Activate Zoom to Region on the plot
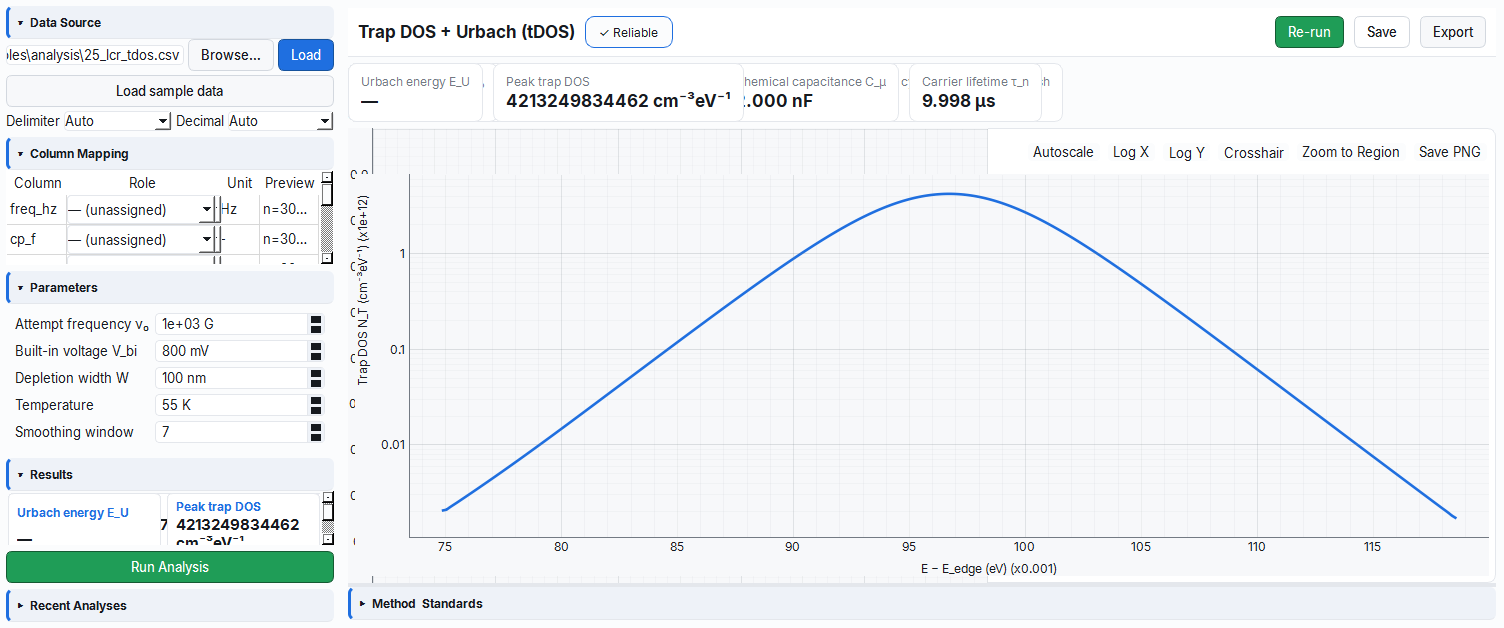The image size is (1504, 628). click(x=1351, y=152)
